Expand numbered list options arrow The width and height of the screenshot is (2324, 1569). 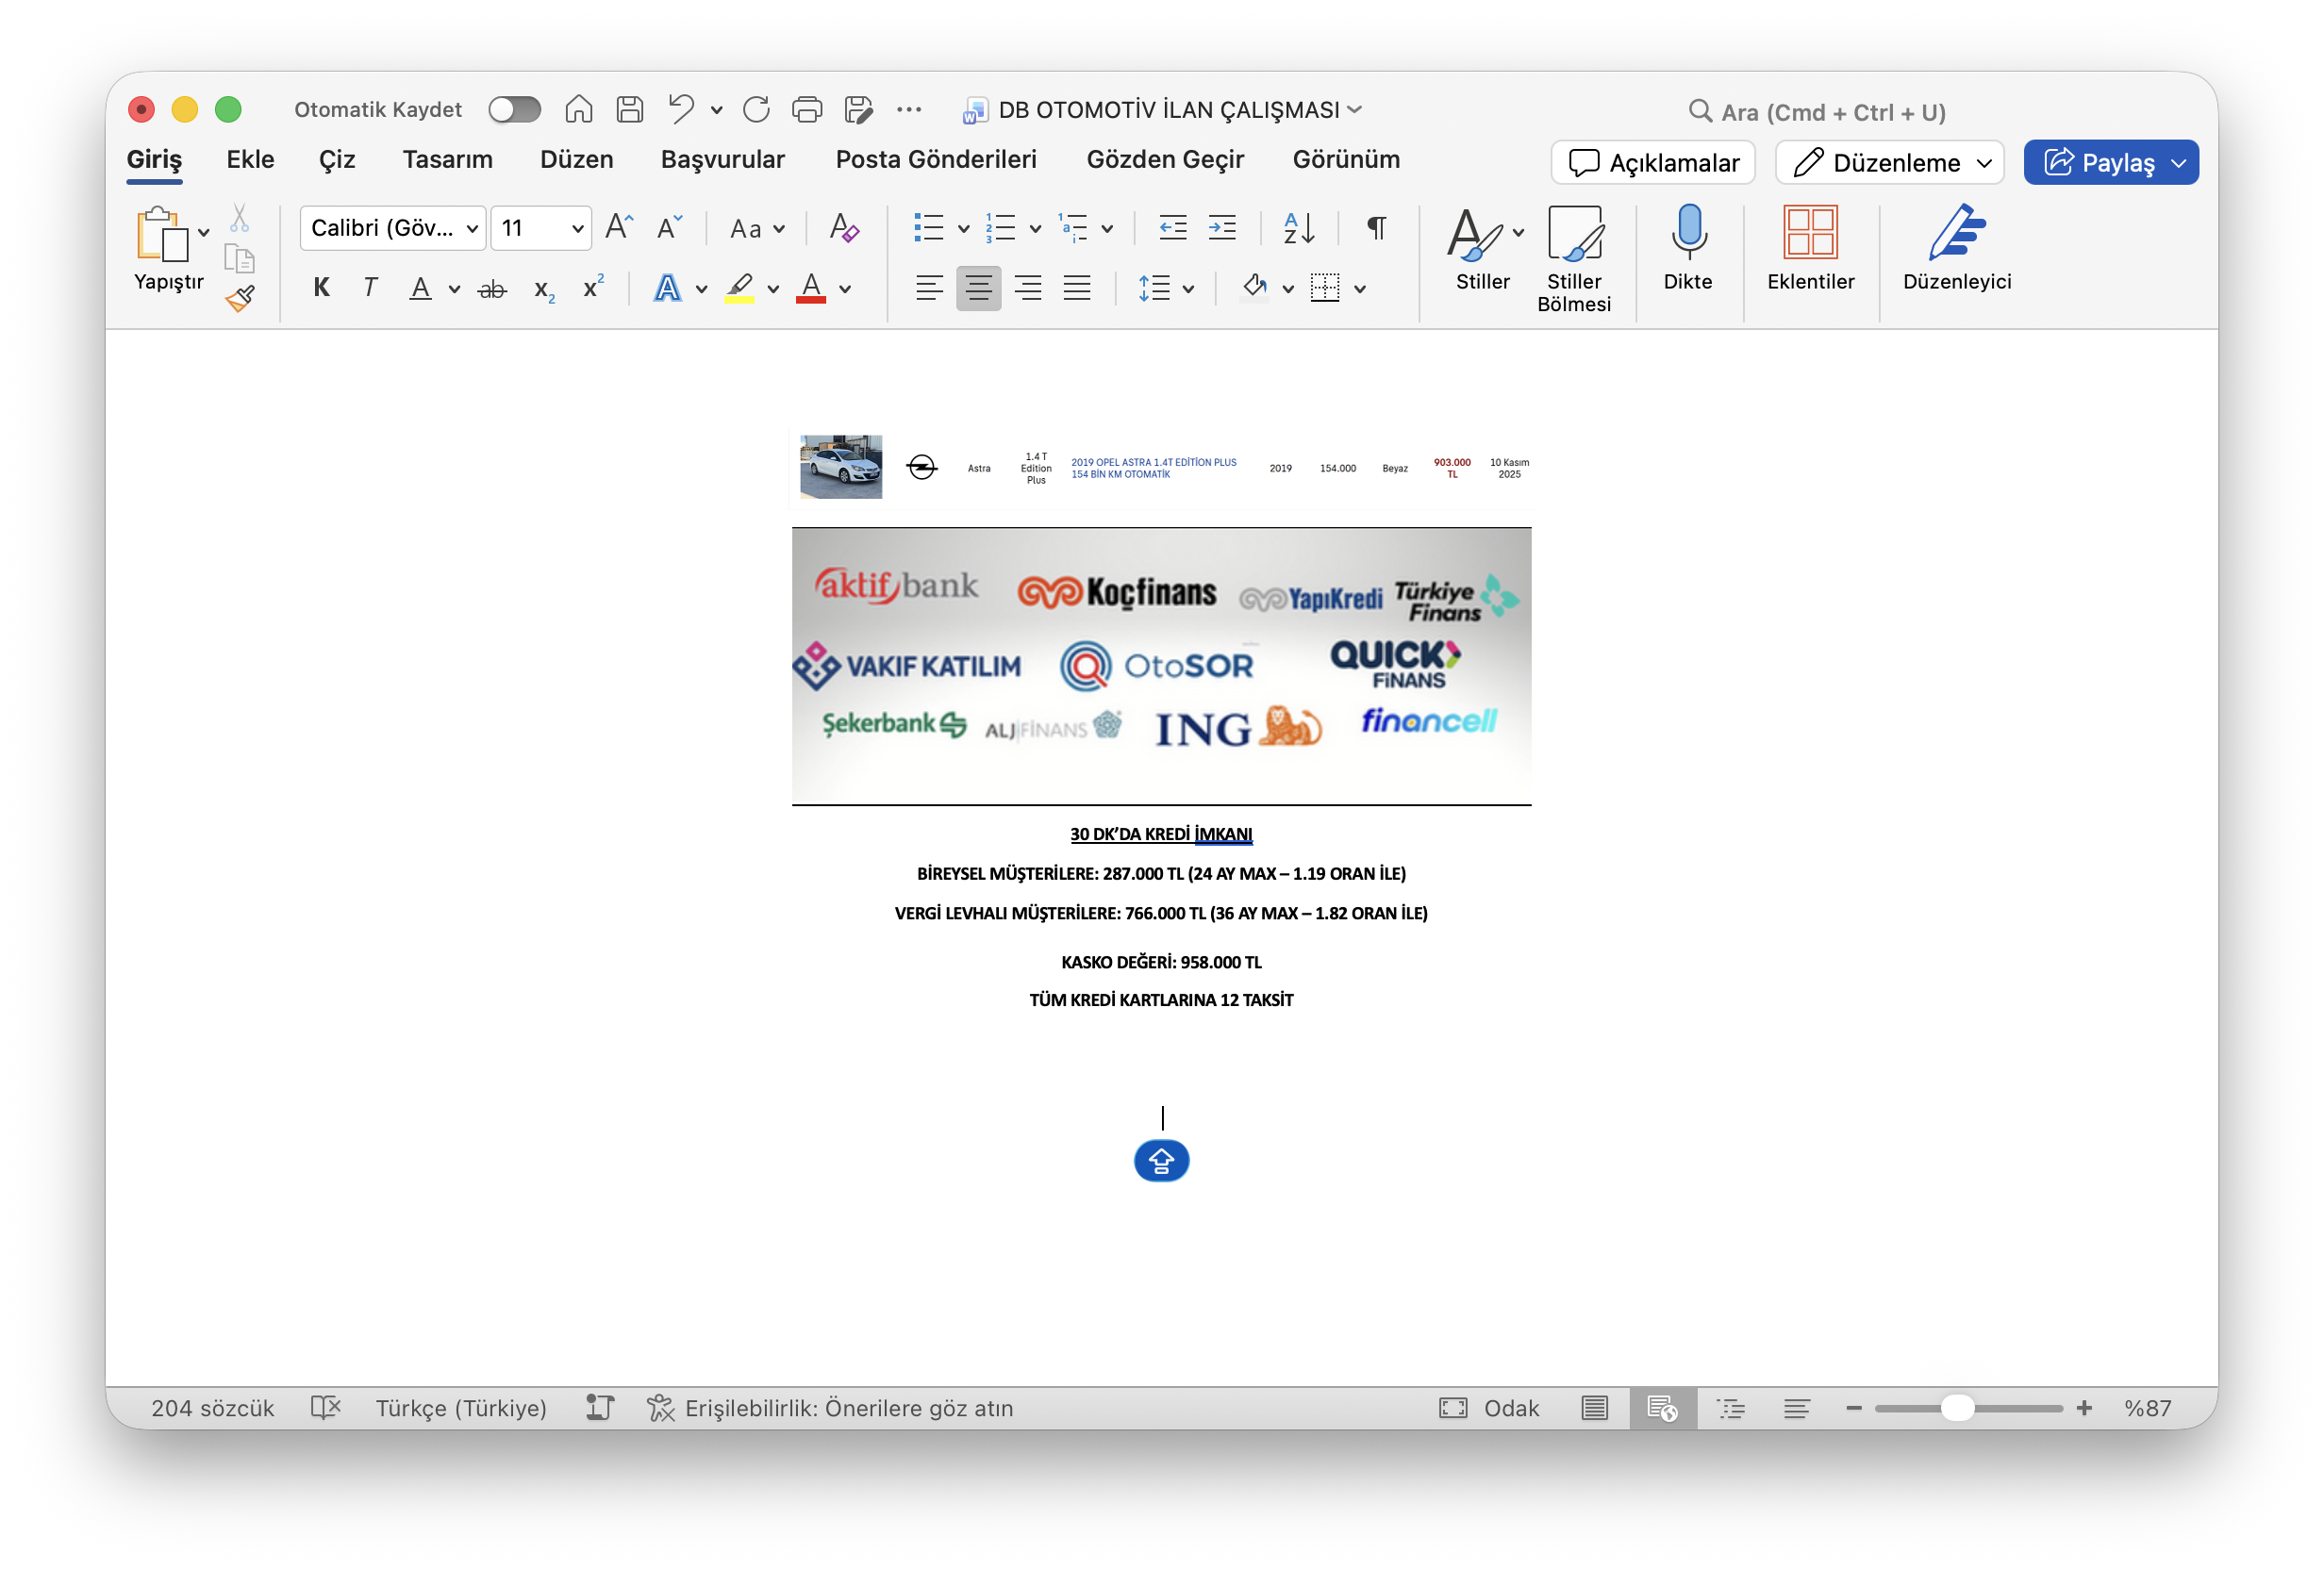1035,229
